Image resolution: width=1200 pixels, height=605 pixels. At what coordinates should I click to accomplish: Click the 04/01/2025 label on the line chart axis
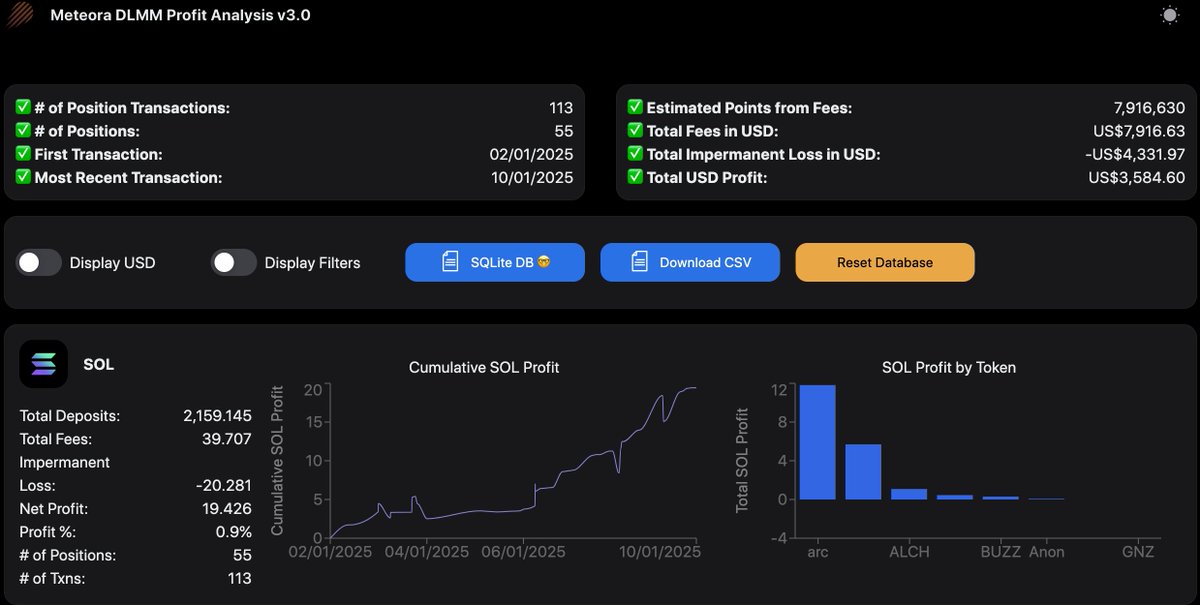[427, 552]
